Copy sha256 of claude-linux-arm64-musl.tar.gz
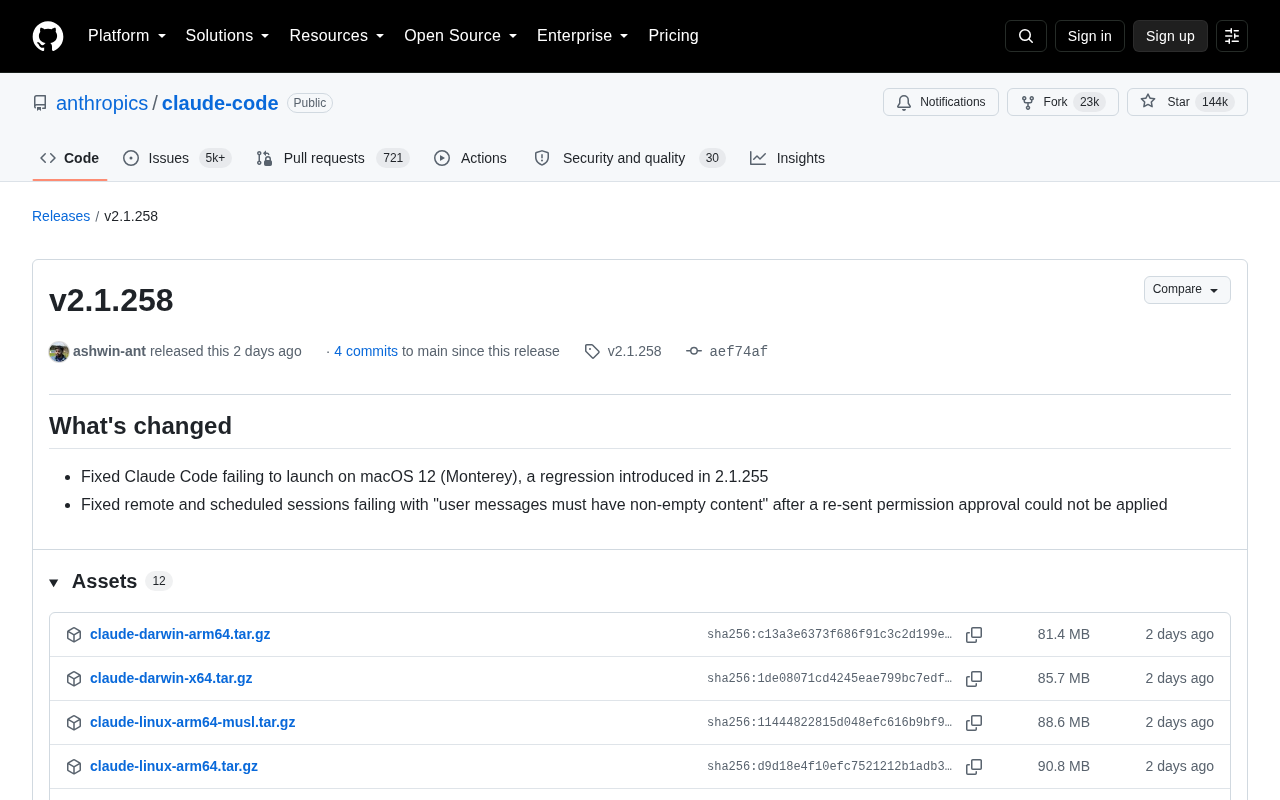 (x=974, y=723)
